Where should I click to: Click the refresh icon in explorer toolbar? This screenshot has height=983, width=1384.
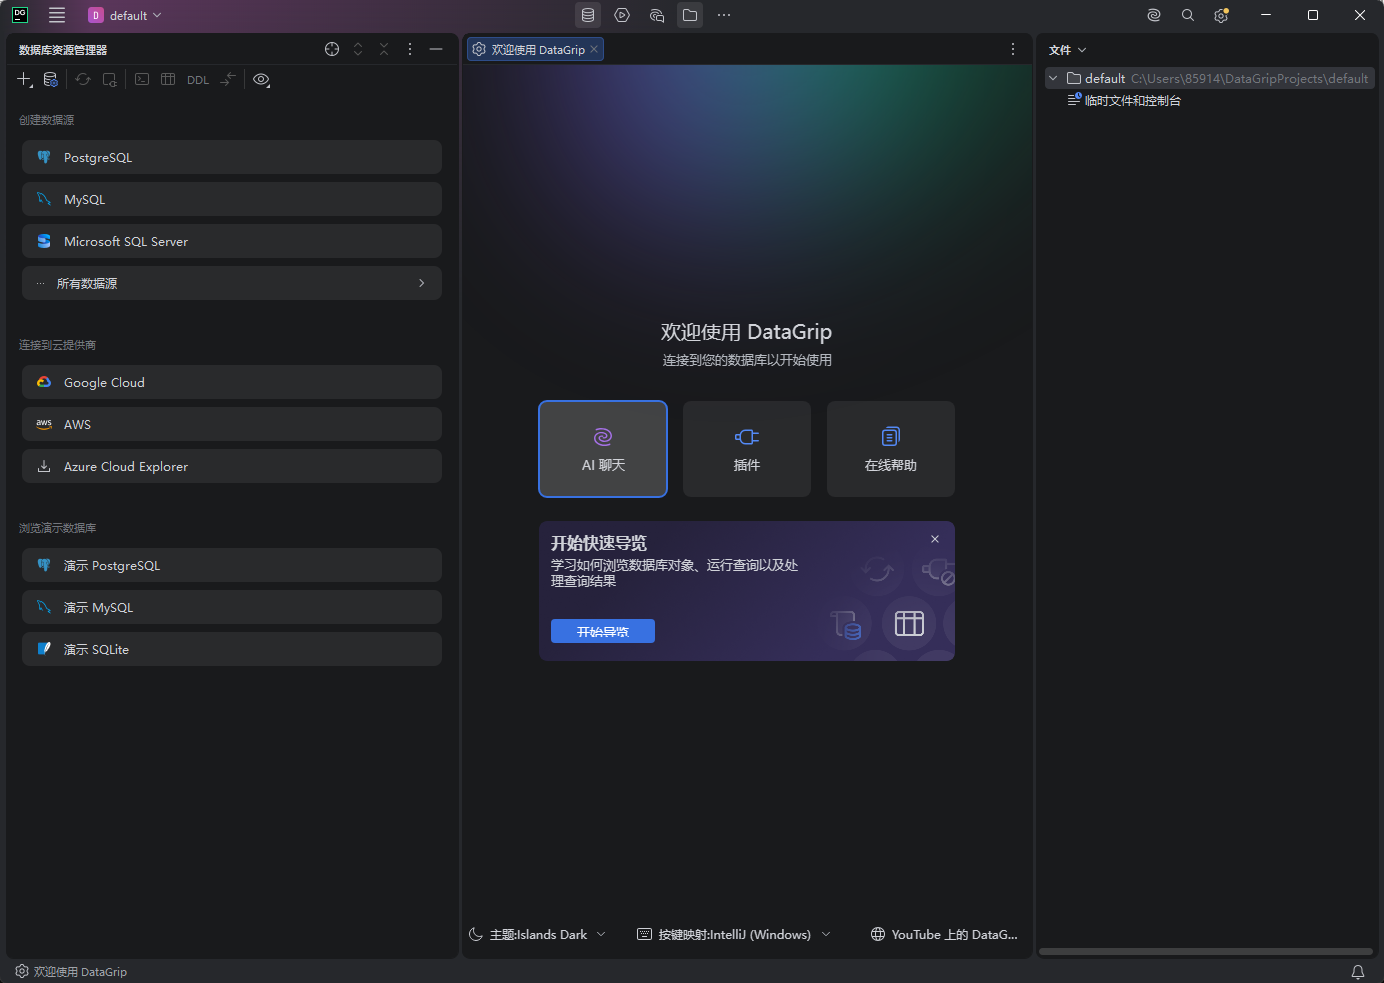pyautogui.click(x=83, y=79)
